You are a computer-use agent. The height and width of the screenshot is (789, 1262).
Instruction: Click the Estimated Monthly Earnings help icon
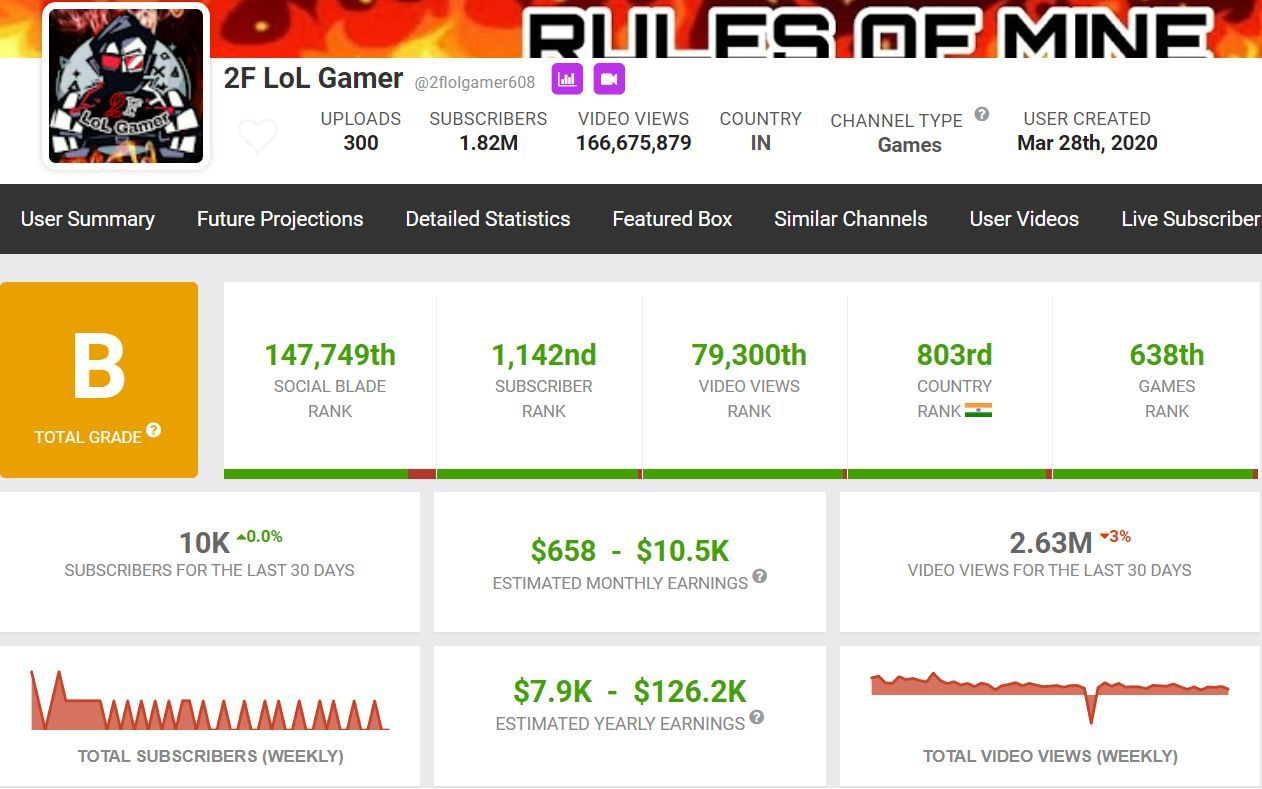tap(760, 576)
